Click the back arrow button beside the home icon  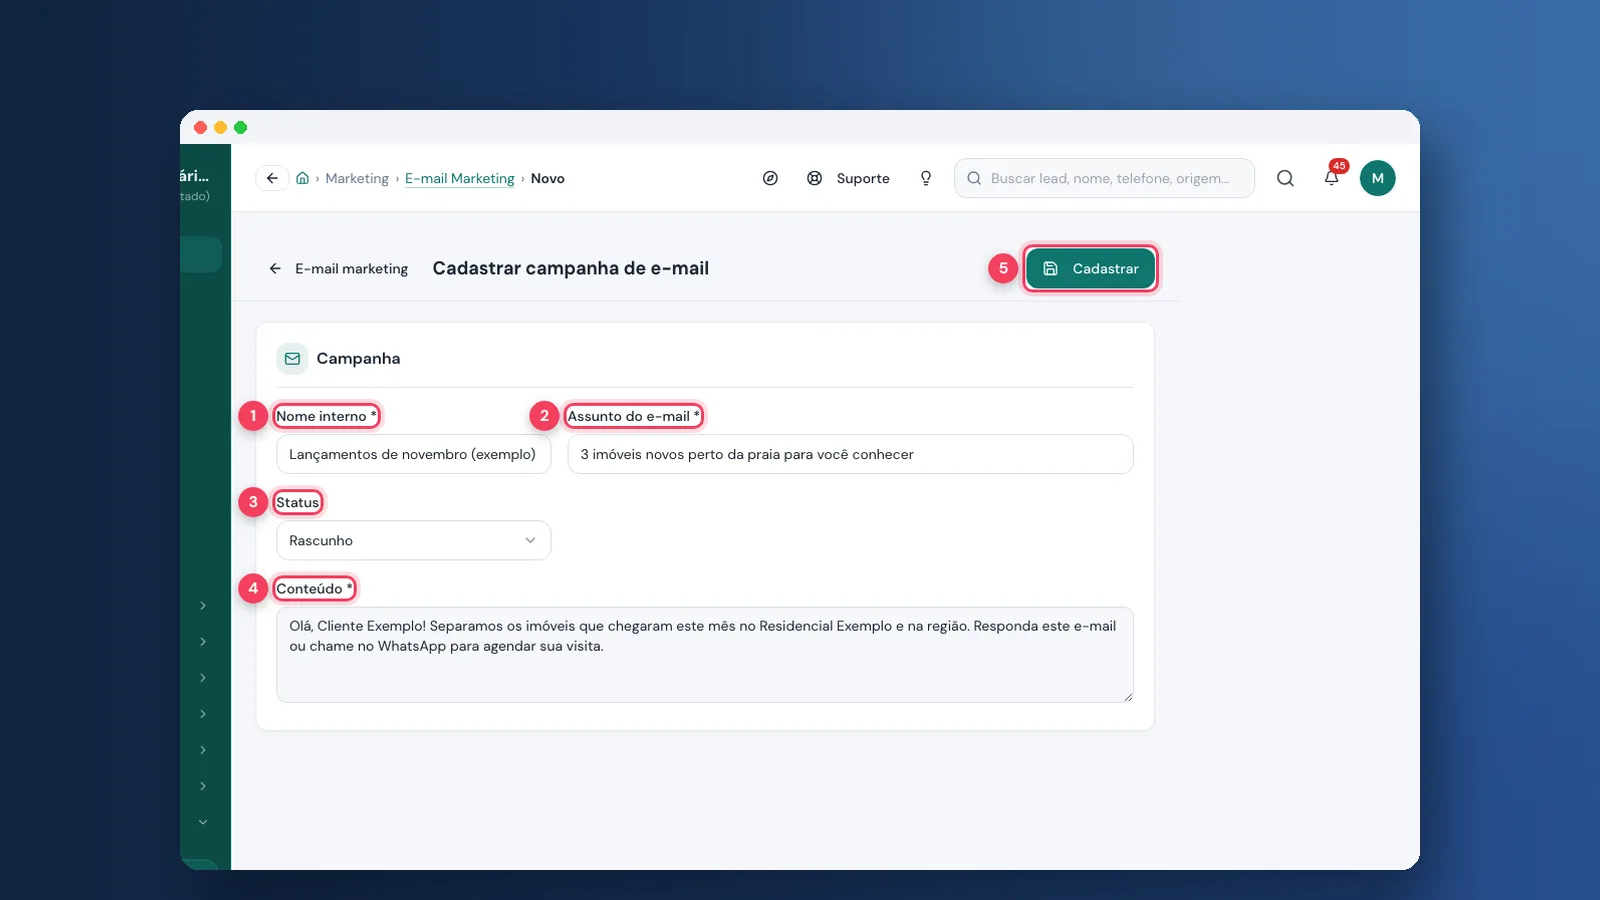point(272,178)
